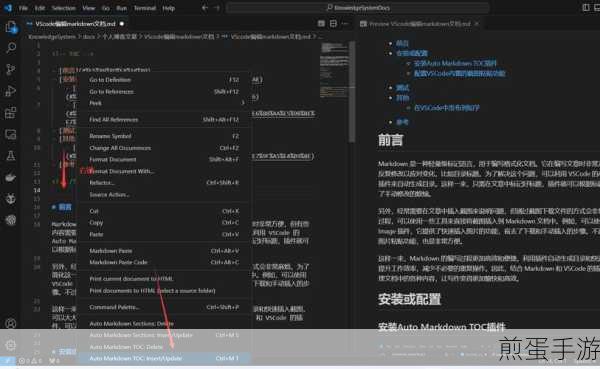This screenshot has width=600, height=369.
Task: Toggle the layout icon in the top right
Action: pos(586,8)
